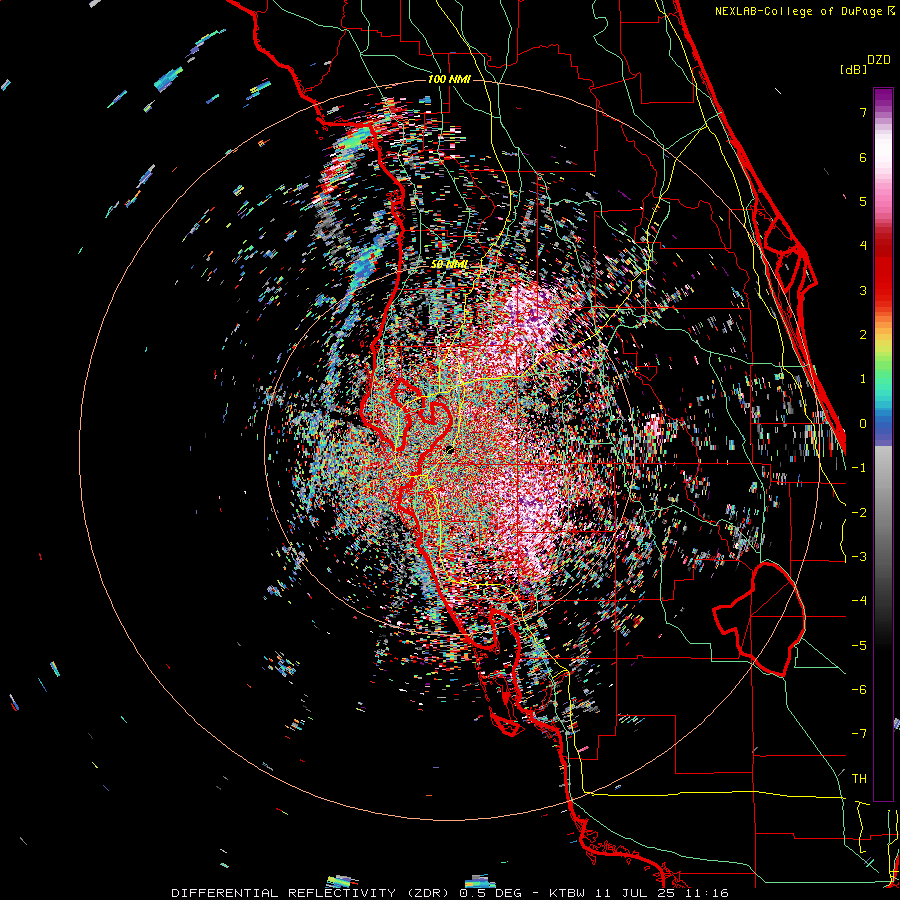900x900 pixels.
Task: Click the DIFFERENTIAL REFLECTIVITY (ZDR) caption
Action: click(x=312, y=893)
